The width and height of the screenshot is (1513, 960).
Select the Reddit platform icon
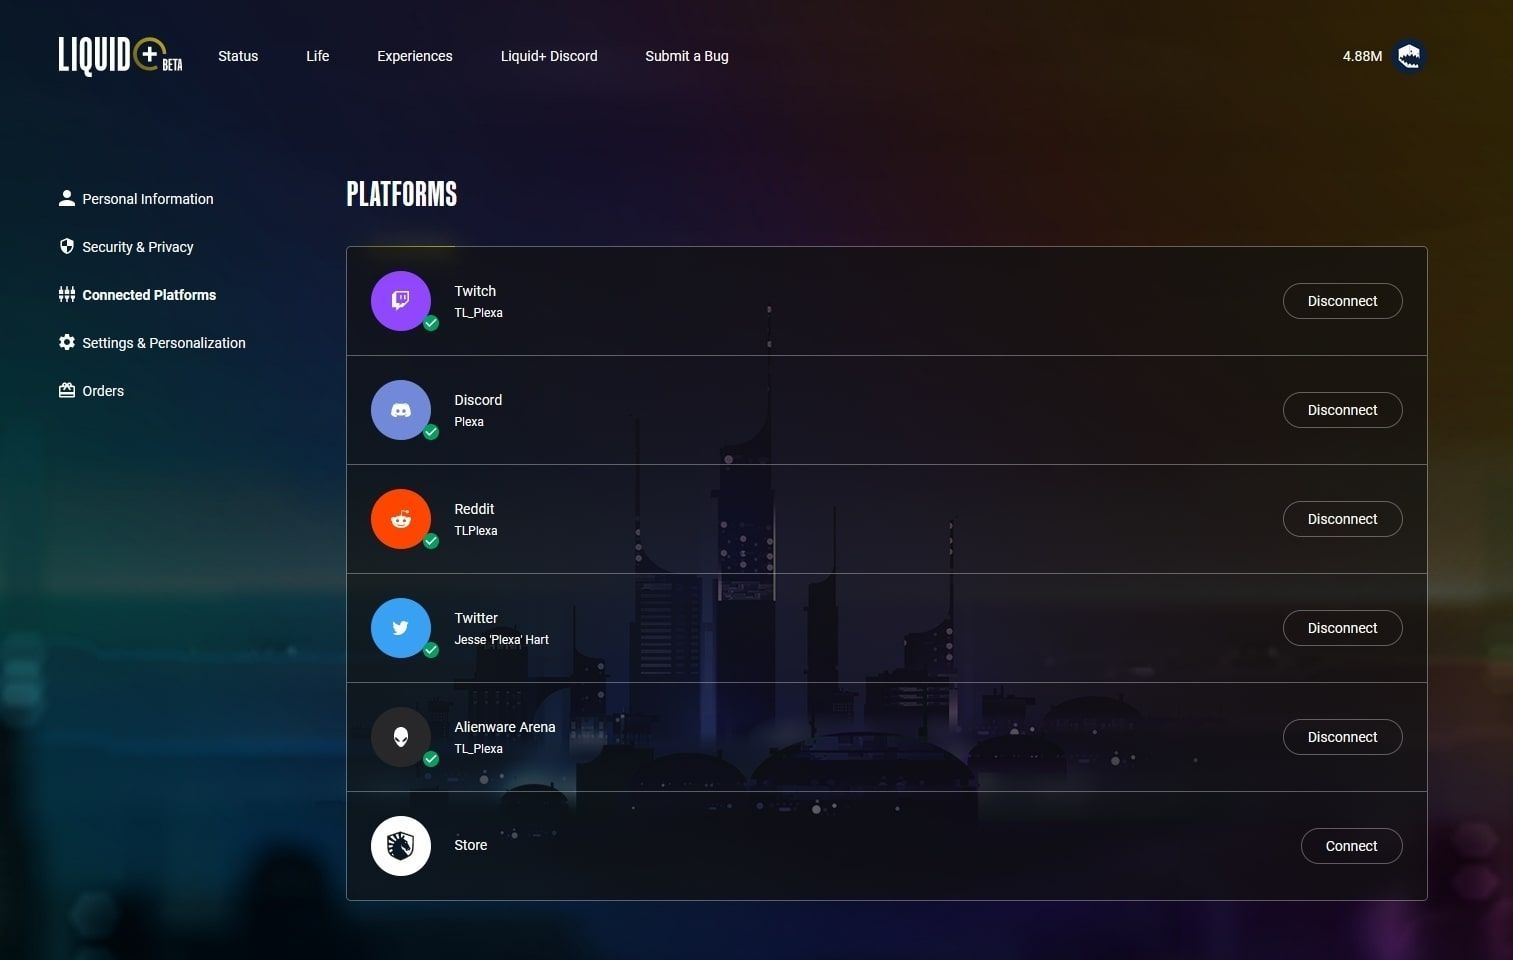(x=400, y=518)
